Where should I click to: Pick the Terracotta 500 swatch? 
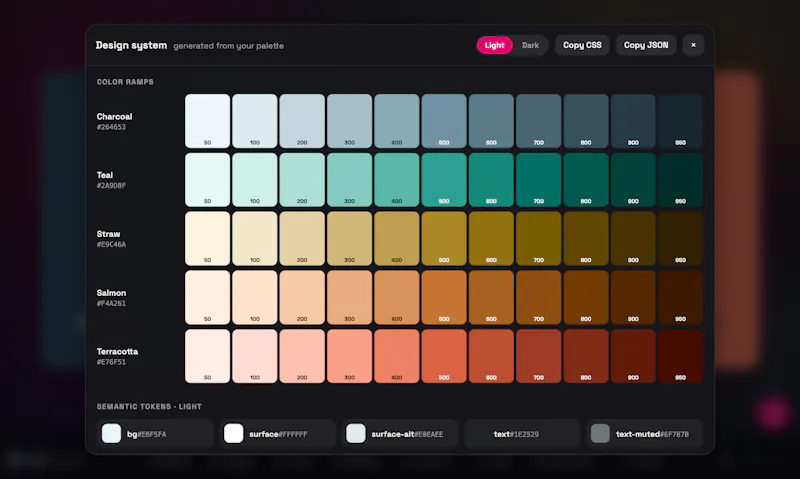click(x=444, y=356)
